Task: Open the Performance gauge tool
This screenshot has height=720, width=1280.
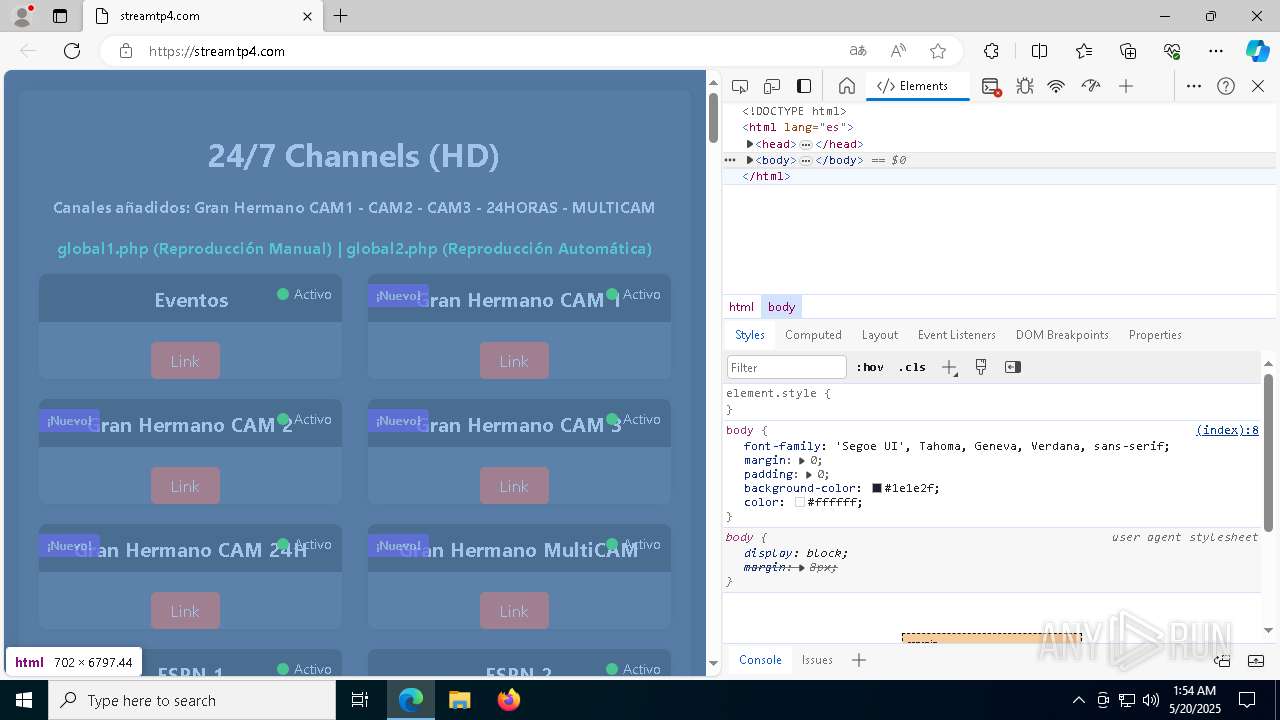Action: (x=1091, y=86)
